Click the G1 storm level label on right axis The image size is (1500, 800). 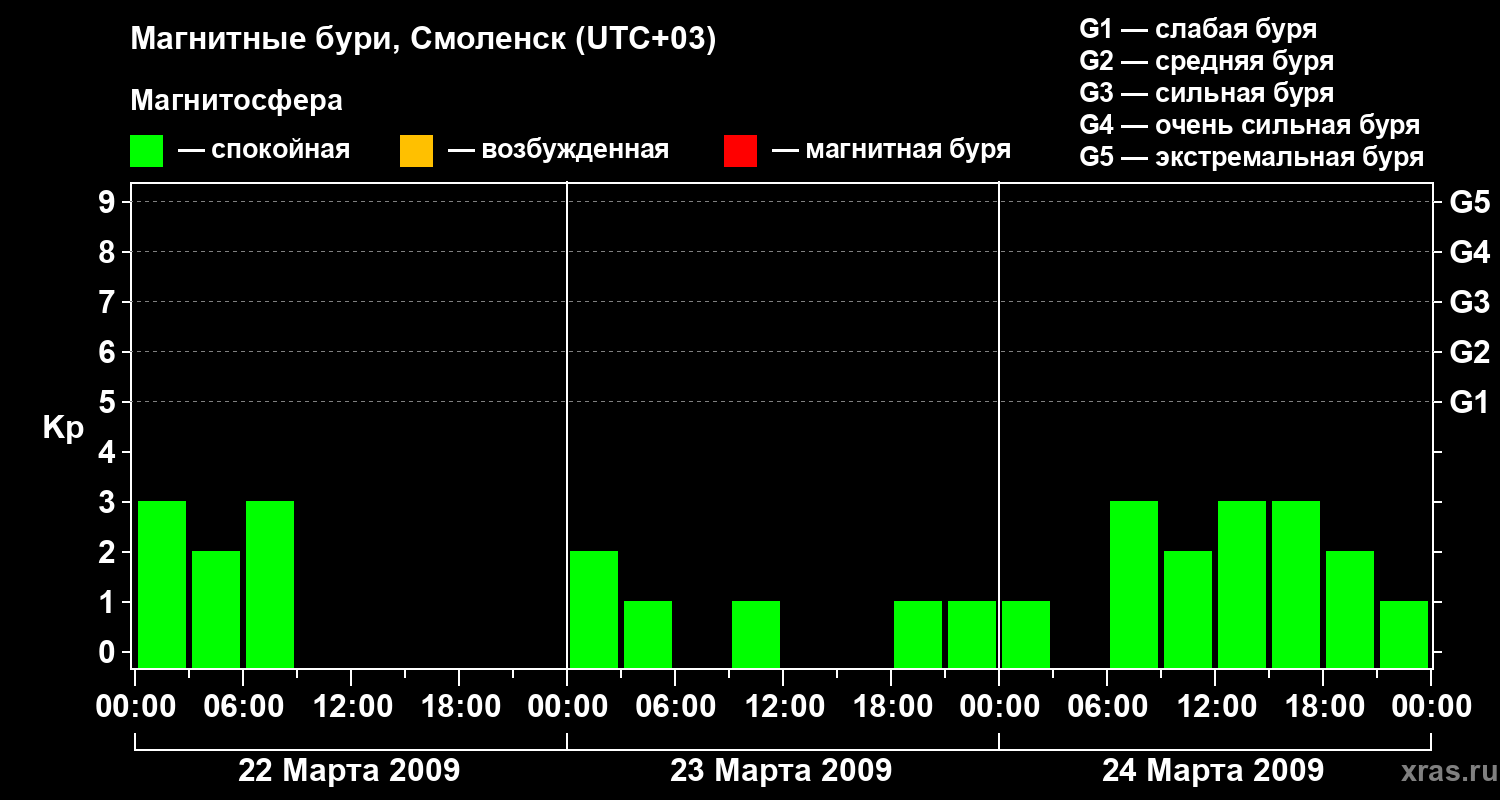(1469, 403)
